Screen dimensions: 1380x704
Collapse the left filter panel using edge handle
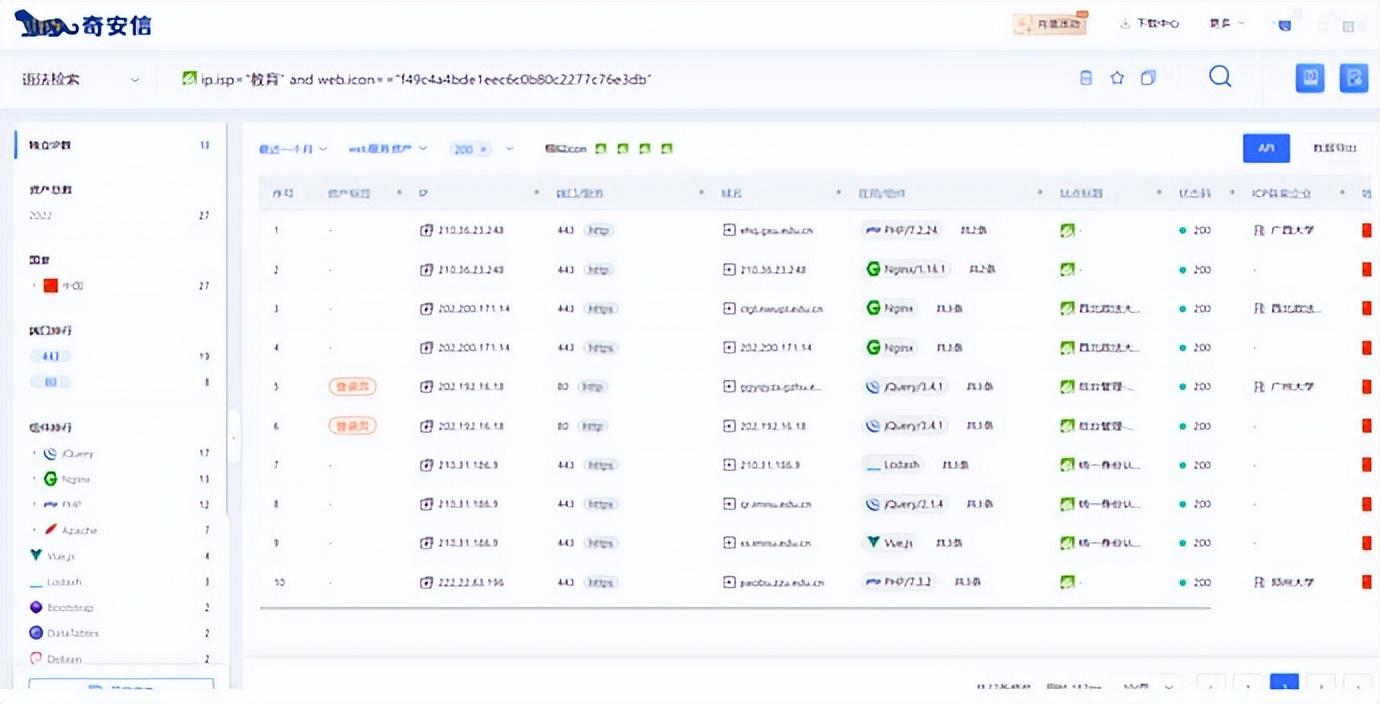pyautogui.click(x=236, y=435)
